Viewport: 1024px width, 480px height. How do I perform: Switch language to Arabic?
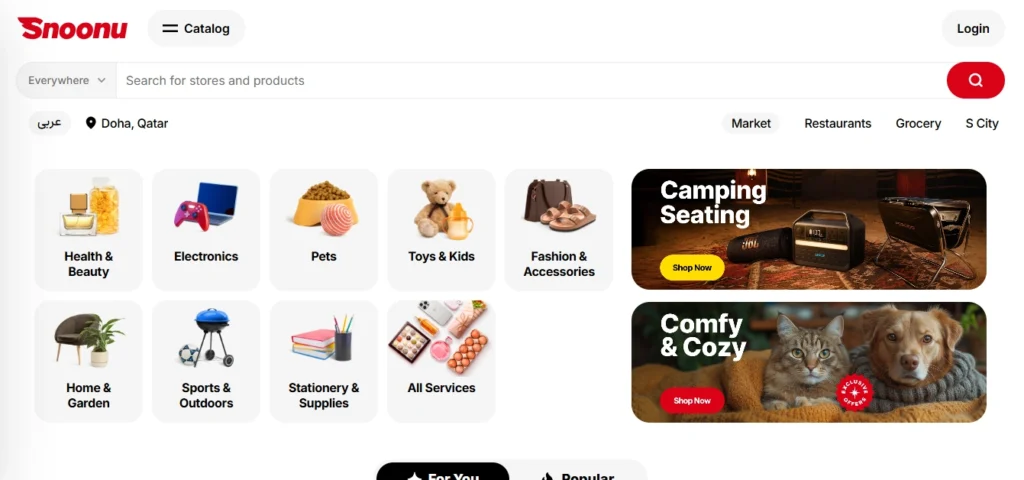coord(50,123)
